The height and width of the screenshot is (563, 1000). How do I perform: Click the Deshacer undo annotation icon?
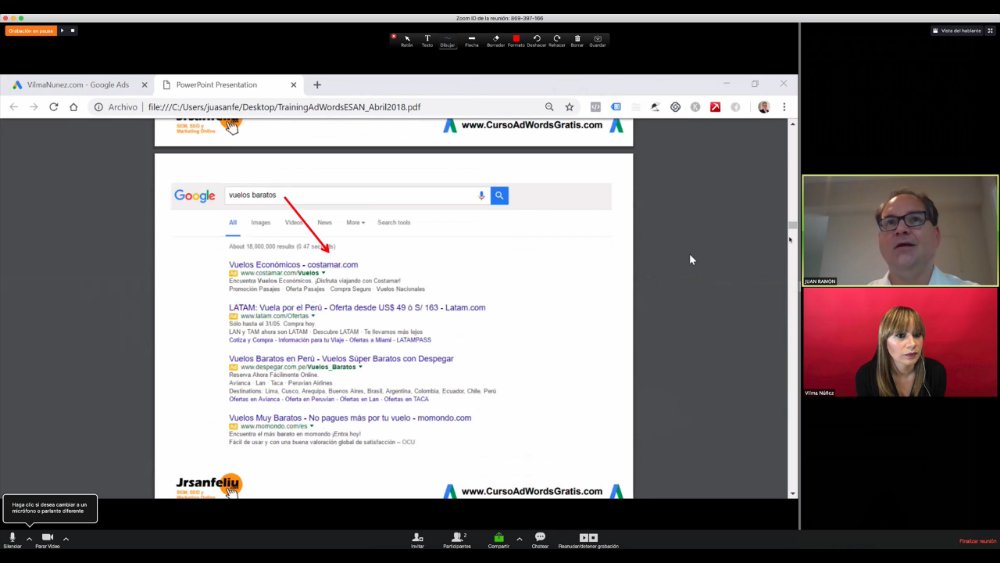(536, 41)
